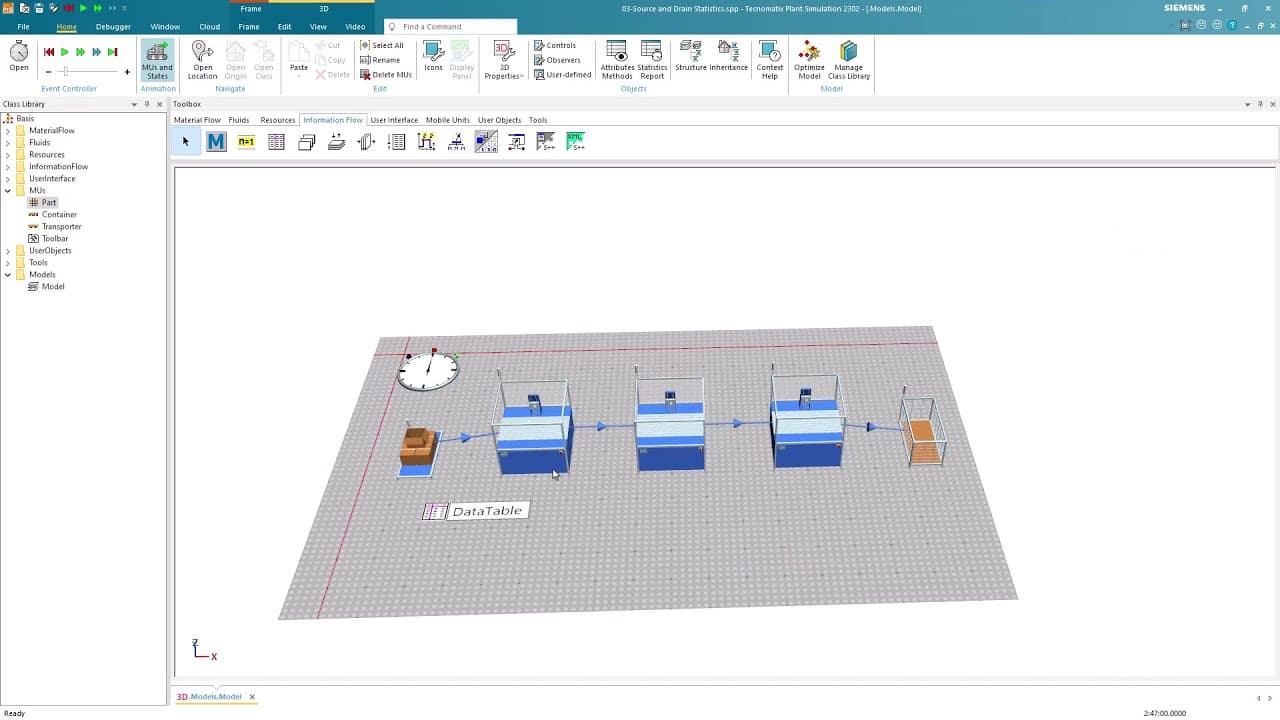Select the DataTable object in Toolbox
The height and width of the screenshot is (720, 1280).
[276, 142]
